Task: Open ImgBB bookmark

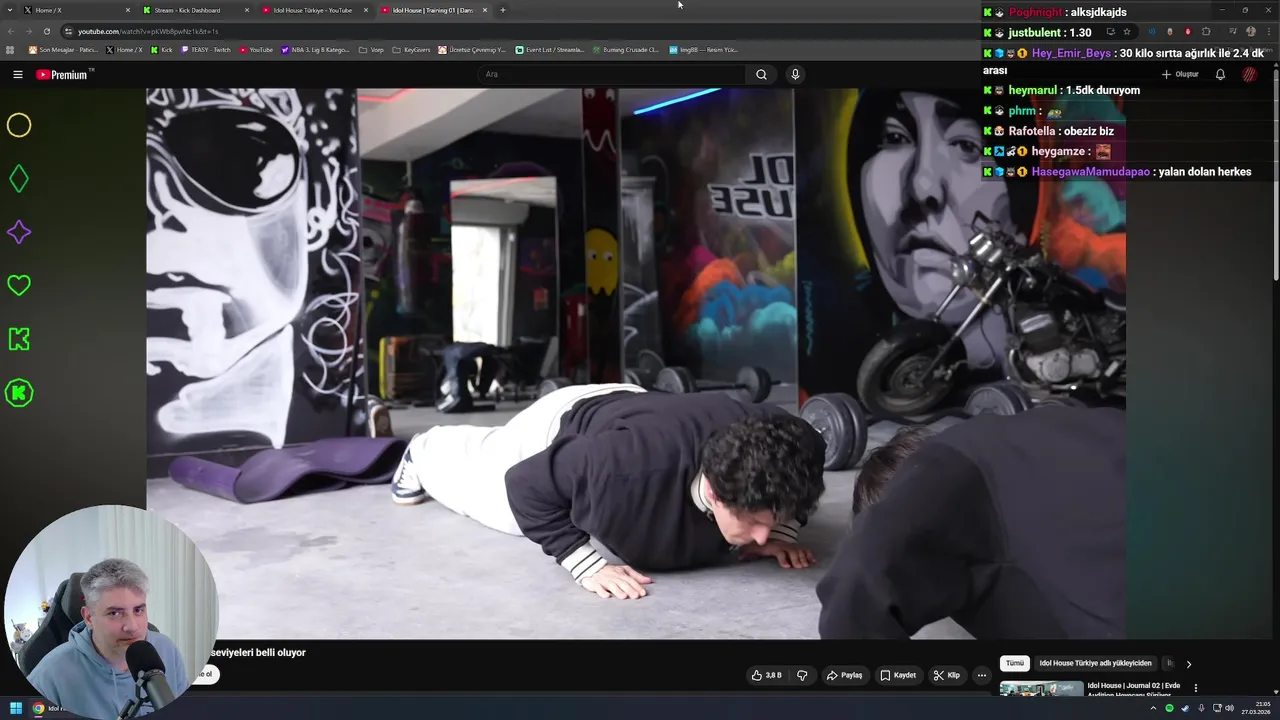Action: tap(704, 49)
